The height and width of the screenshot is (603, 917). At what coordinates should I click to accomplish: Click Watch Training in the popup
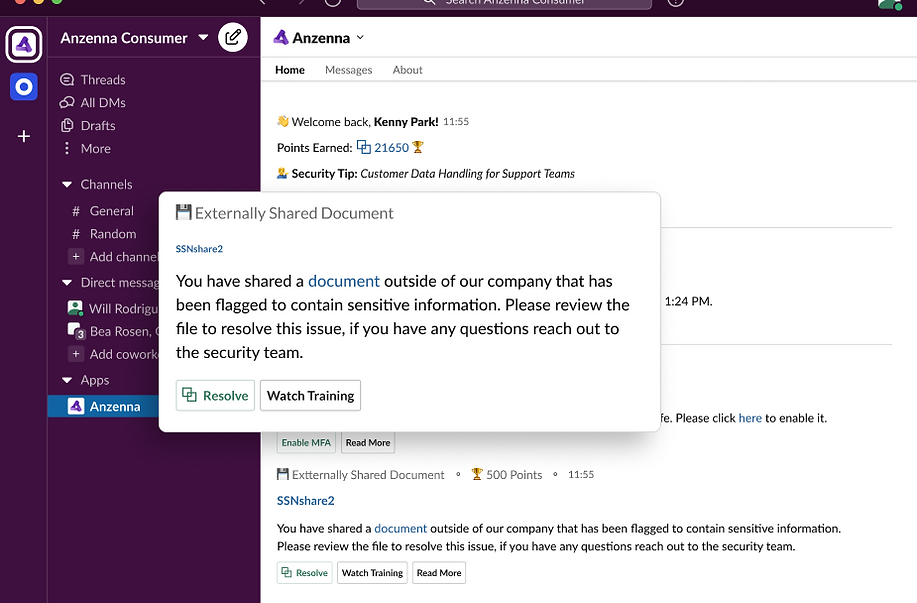point(310,396)
